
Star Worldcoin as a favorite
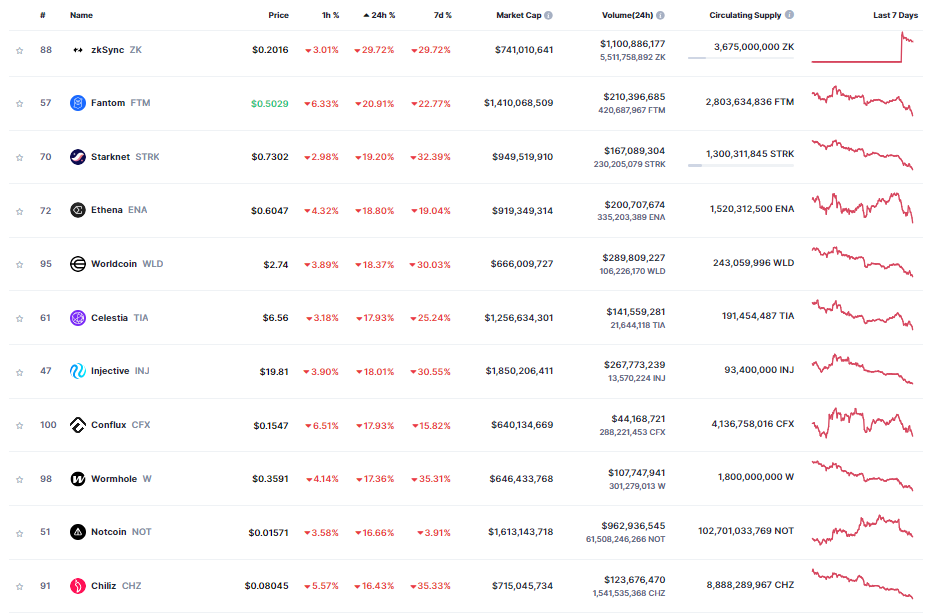[x=20, y=265]
